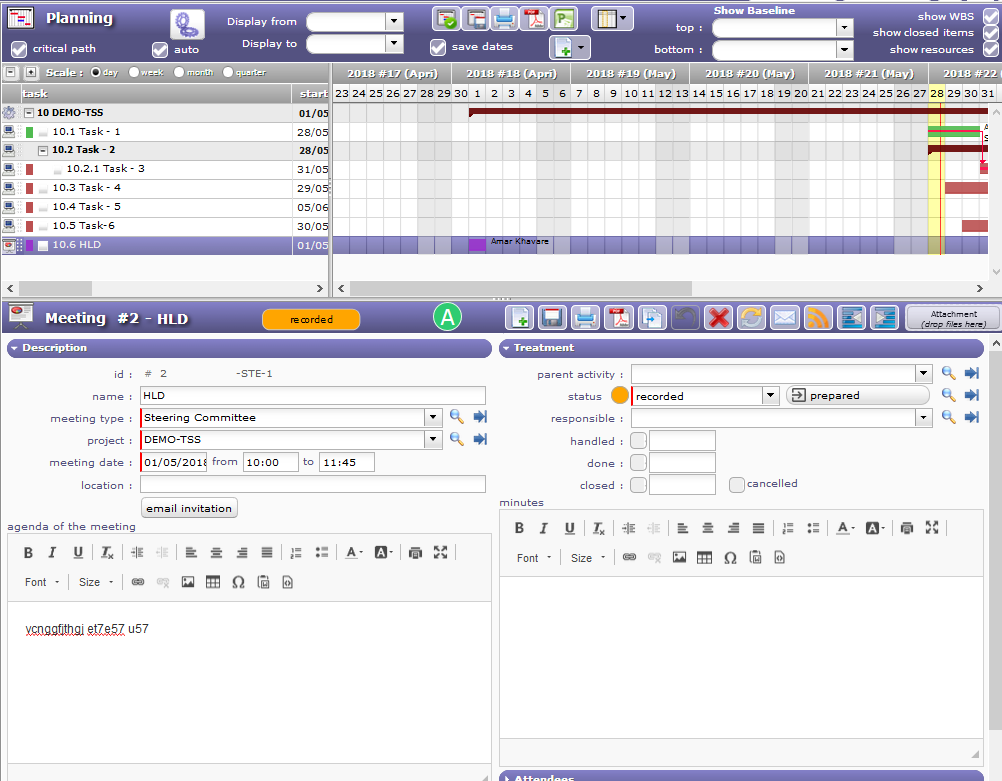
Task: Toggle the show WBS checkbox
Action: tap(990, 17)
